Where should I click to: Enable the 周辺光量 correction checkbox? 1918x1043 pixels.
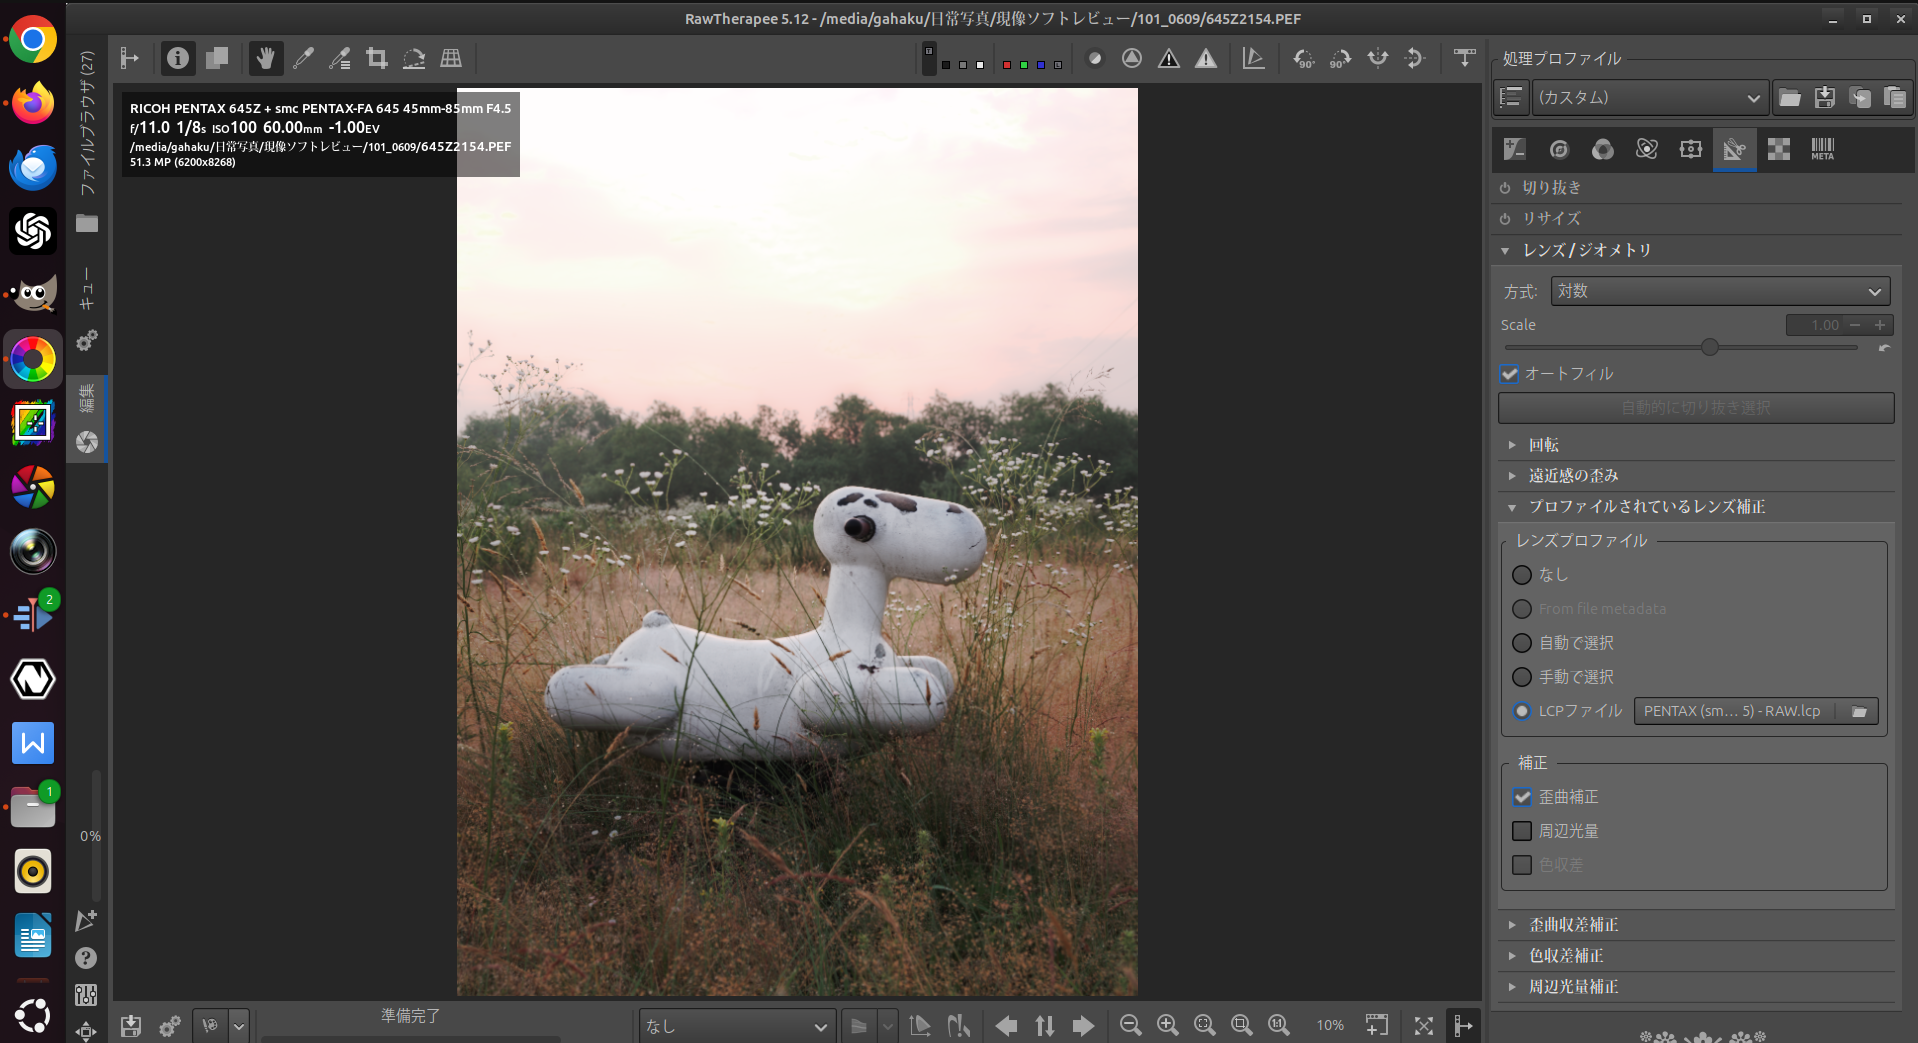click(1522, 831)
